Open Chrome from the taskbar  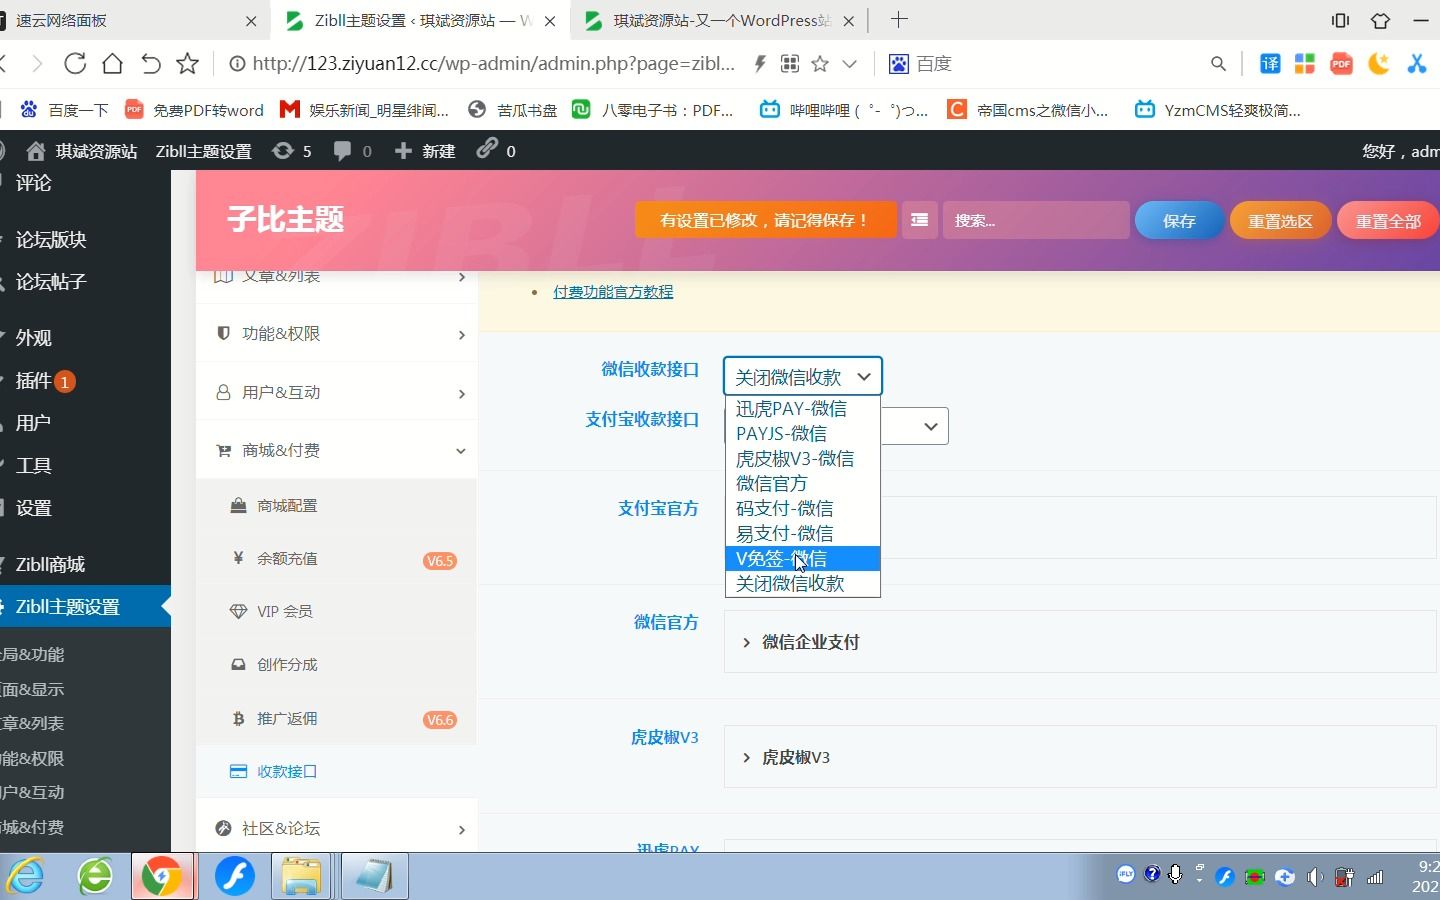tap(162, 877)
